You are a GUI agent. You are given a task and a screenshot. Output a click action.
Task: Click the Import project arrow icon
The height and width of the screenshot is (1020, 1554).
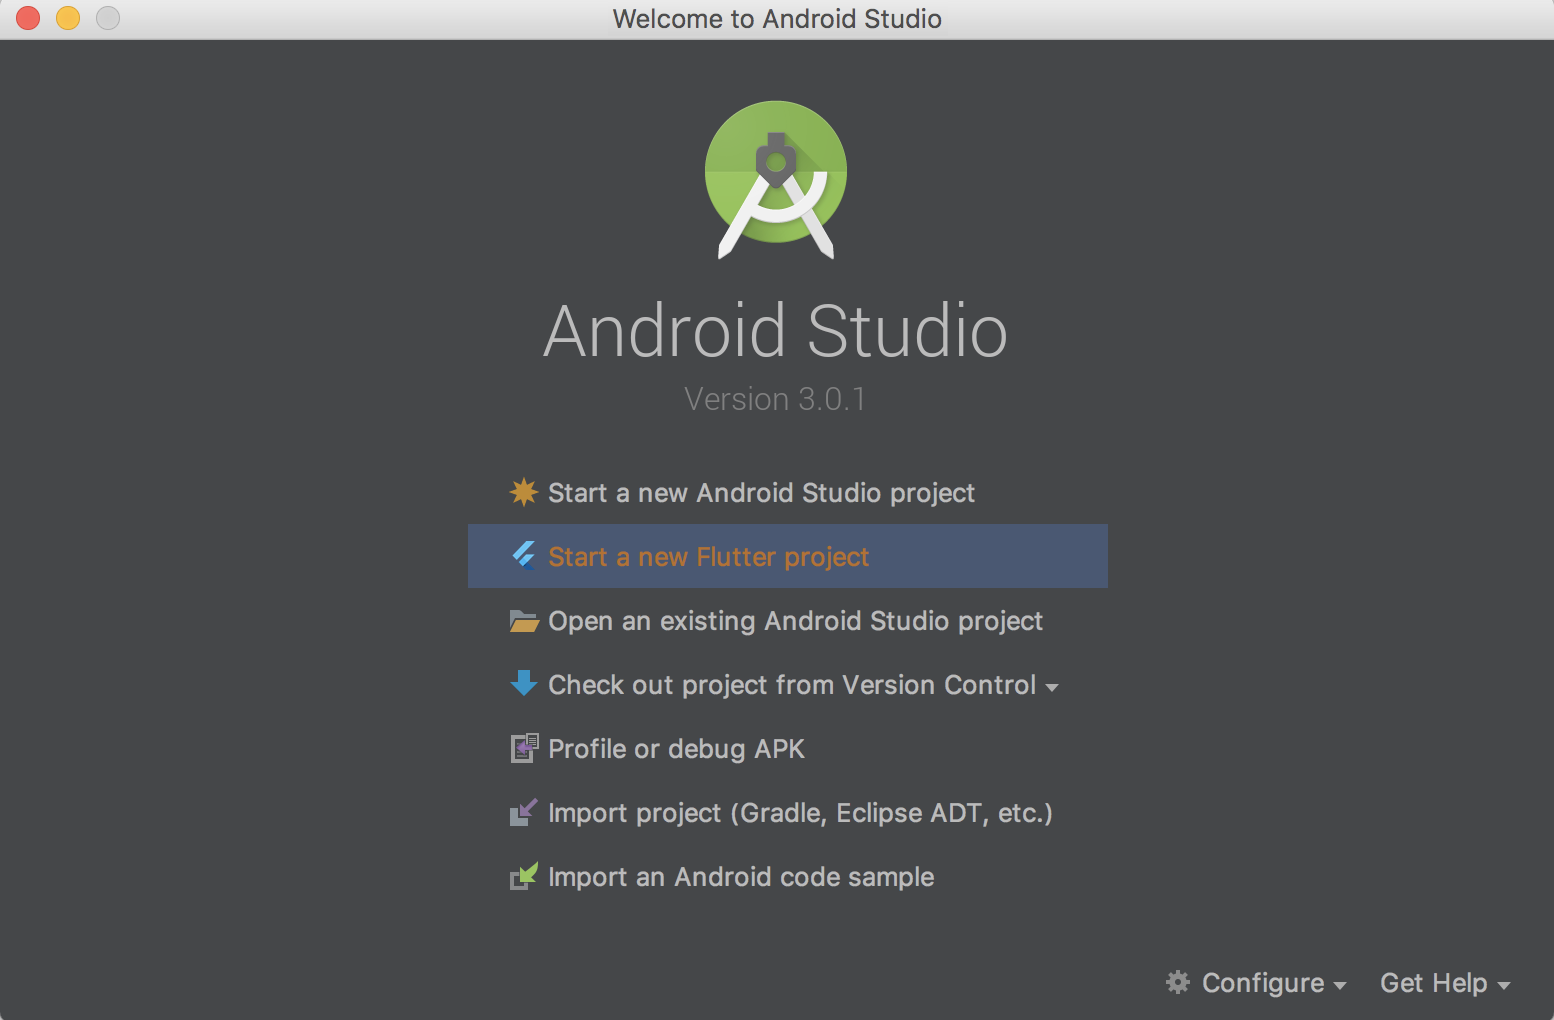[524, 812]
